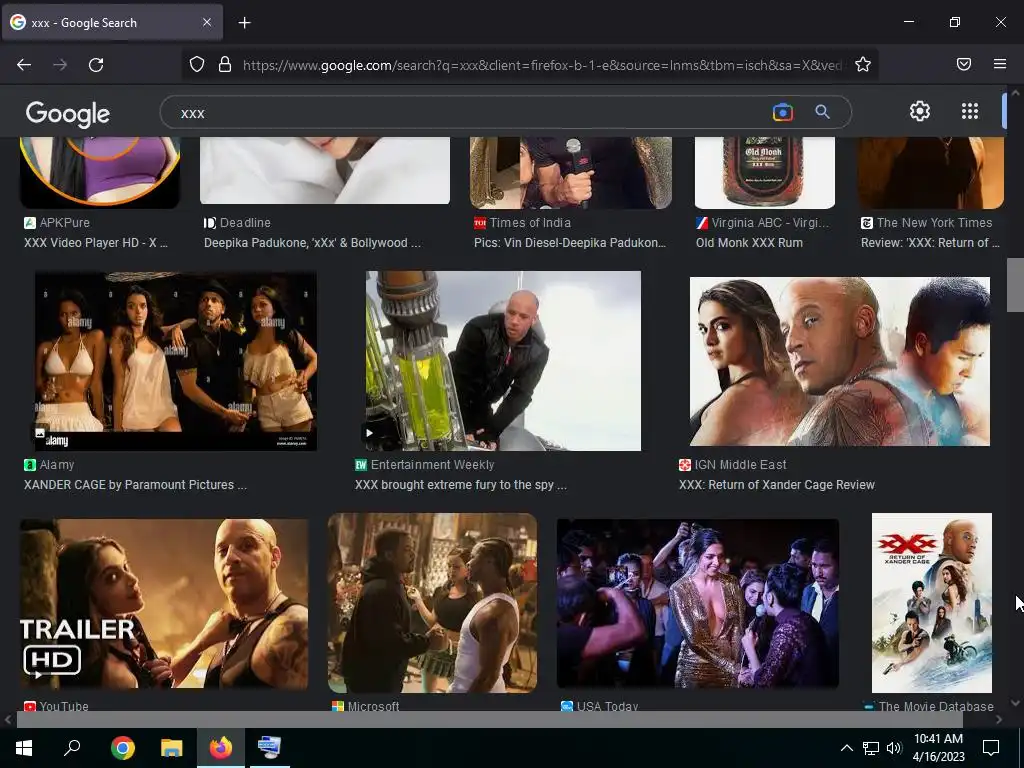Viewport: 1024px width, 768px height.
Task: Open The Movie Database poster thumbnail
Action: point(932,603)
